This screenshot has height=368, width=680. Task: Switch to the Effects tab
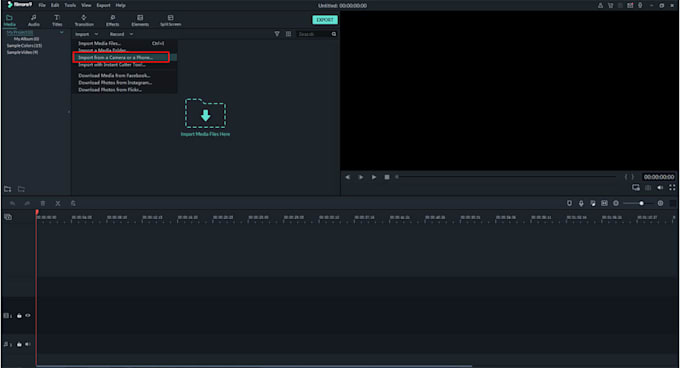click(112, 20)
